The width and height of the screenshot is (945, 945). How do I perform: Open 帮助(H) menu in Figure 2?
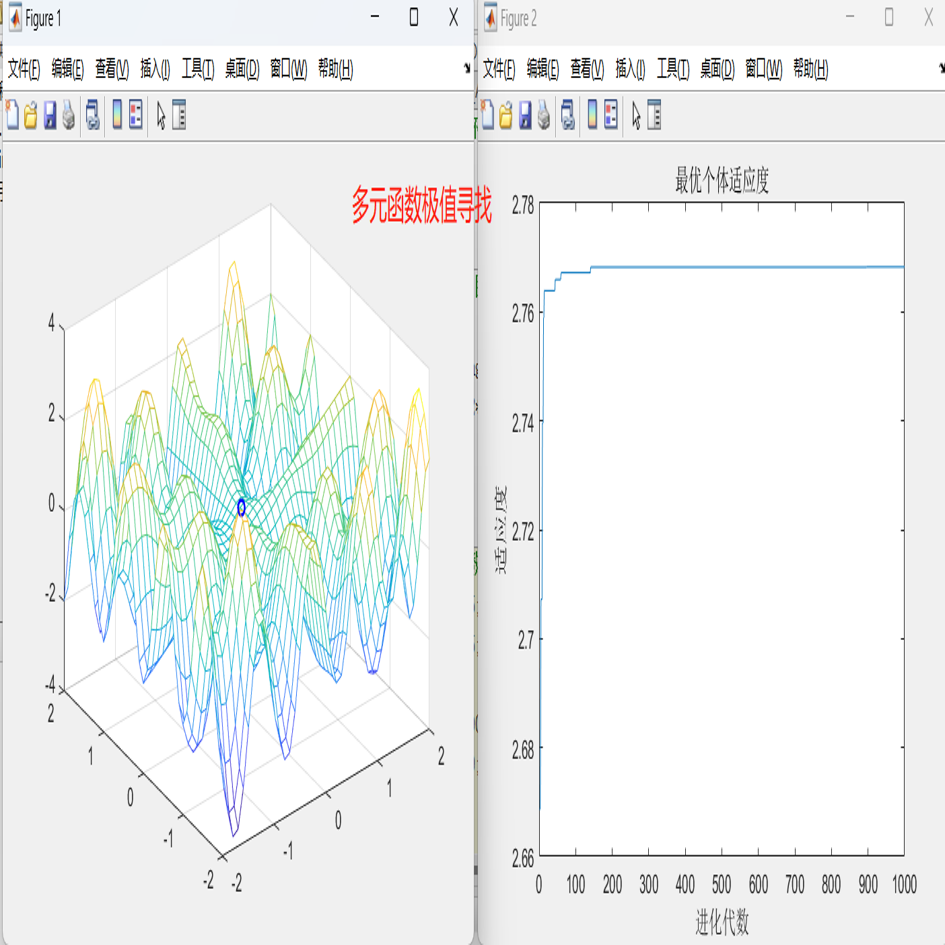coord(811,69)
